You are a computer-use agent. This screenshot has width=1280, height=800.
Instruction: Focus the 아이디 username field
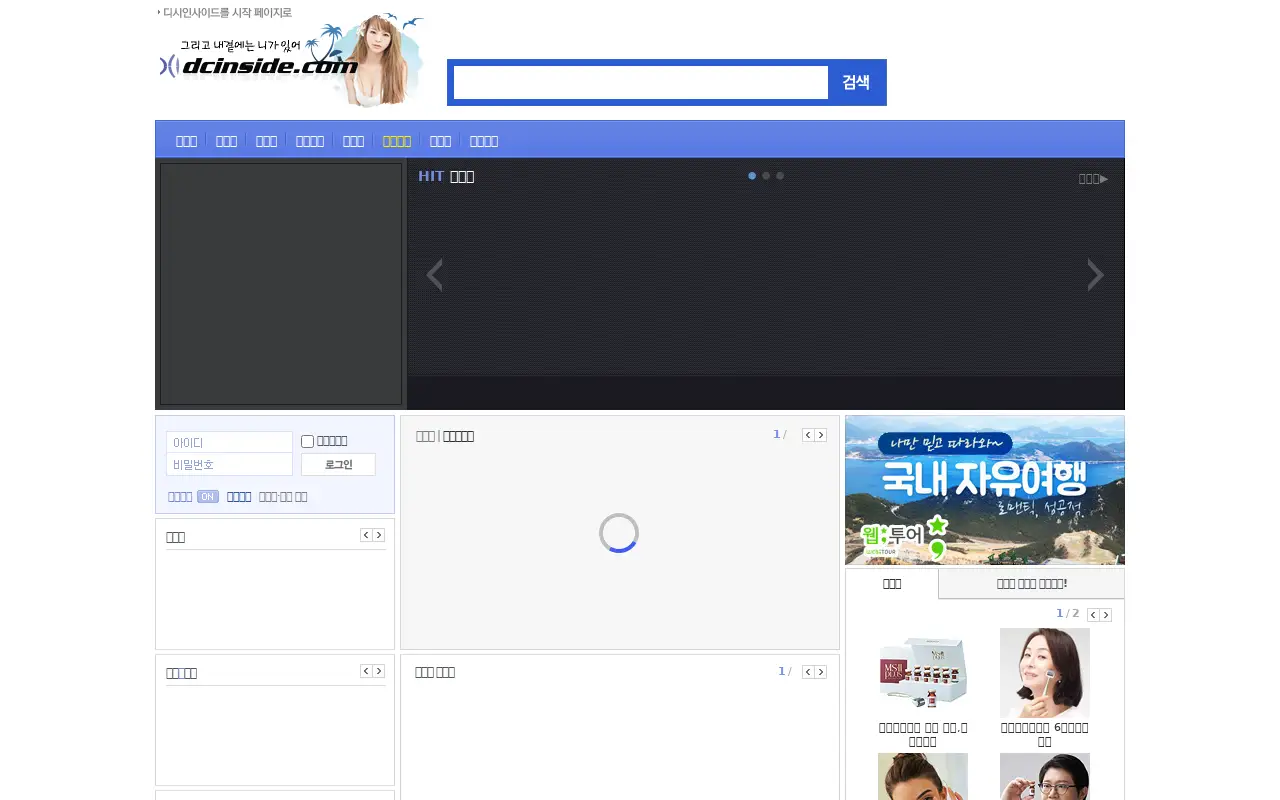click(229, 442)
